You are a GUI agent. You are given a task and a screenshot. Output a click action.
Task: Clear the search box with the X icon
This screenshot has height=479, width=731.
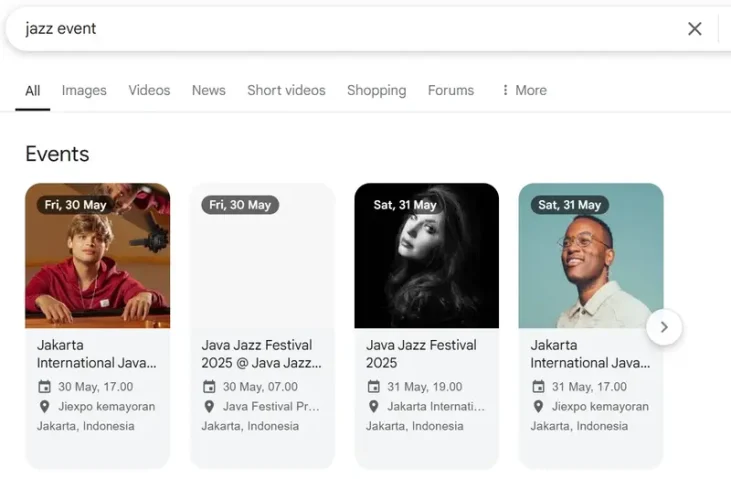[694, 29]
